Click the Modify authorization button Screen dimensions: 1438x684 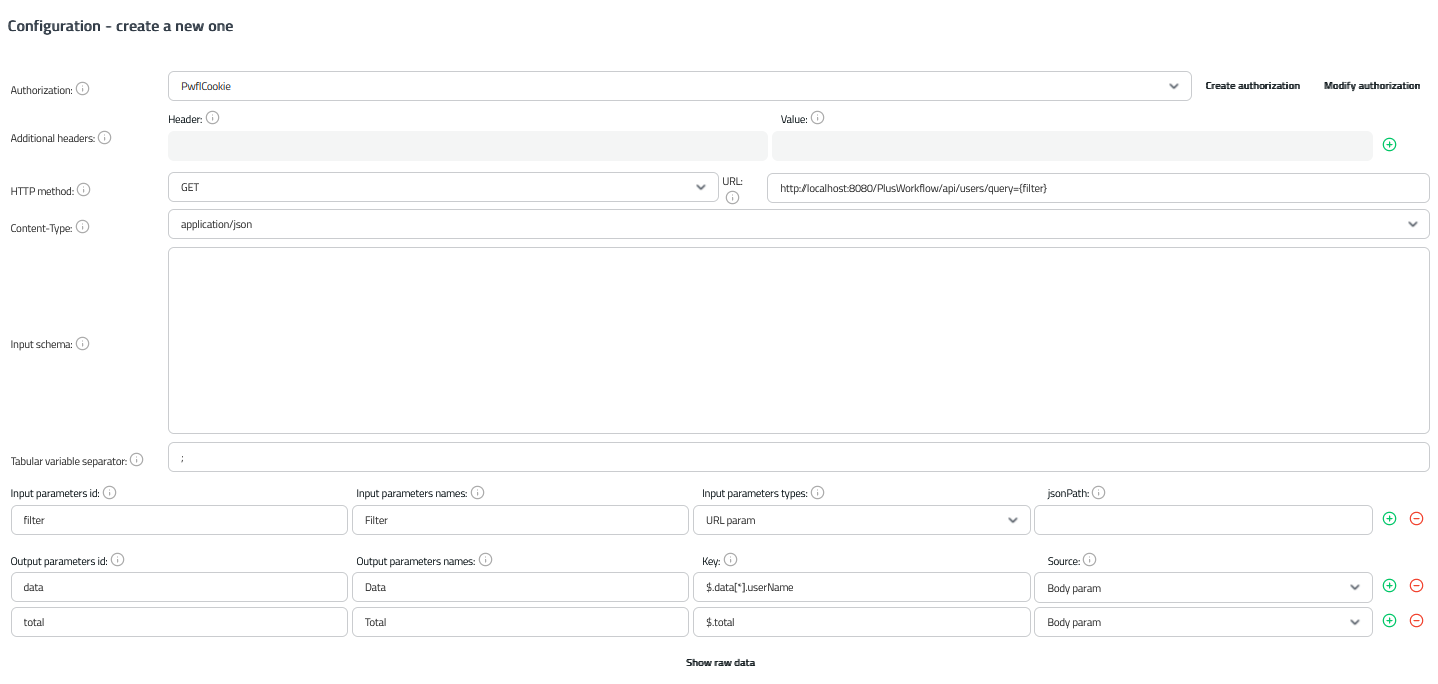(1371, 86)
